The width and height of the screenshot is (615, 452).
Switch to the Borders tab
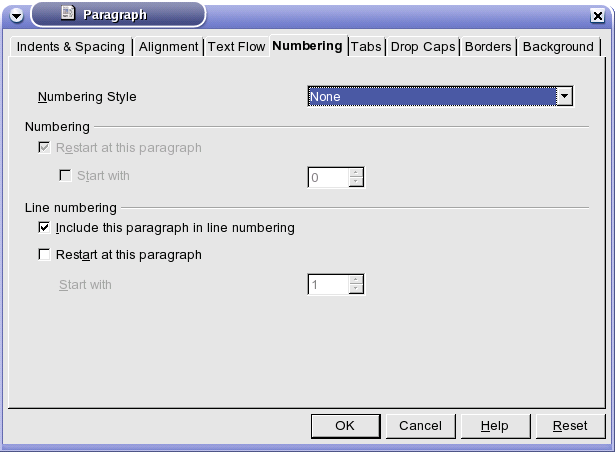pyautogui.click(x=488, y=47)
